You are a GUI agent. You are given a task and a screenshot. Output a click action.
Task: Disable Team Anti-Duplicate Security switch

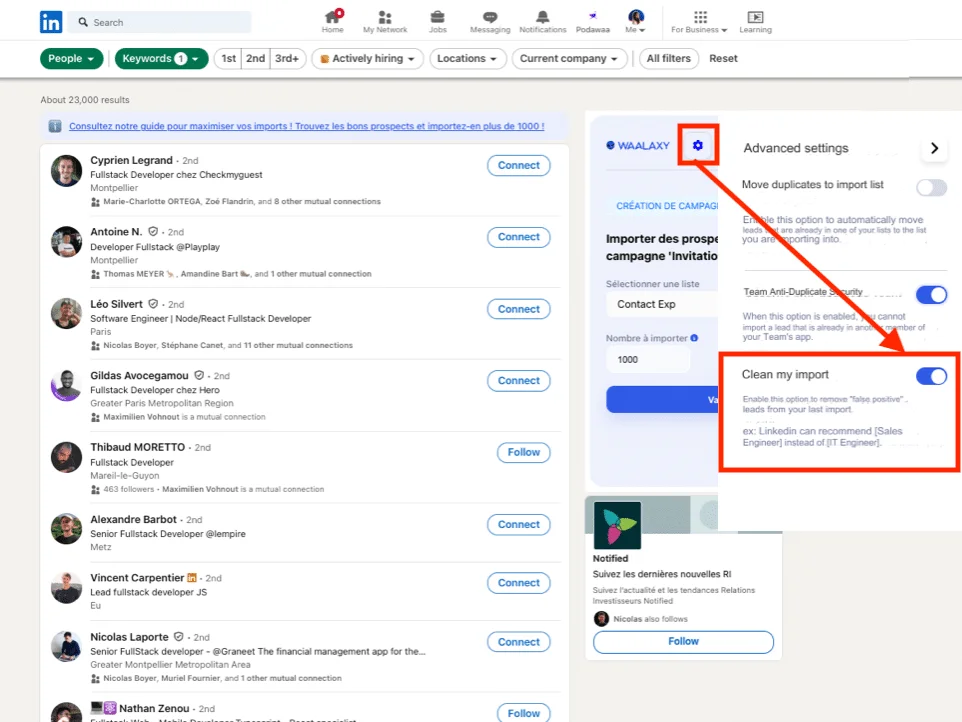coord(931,295)
